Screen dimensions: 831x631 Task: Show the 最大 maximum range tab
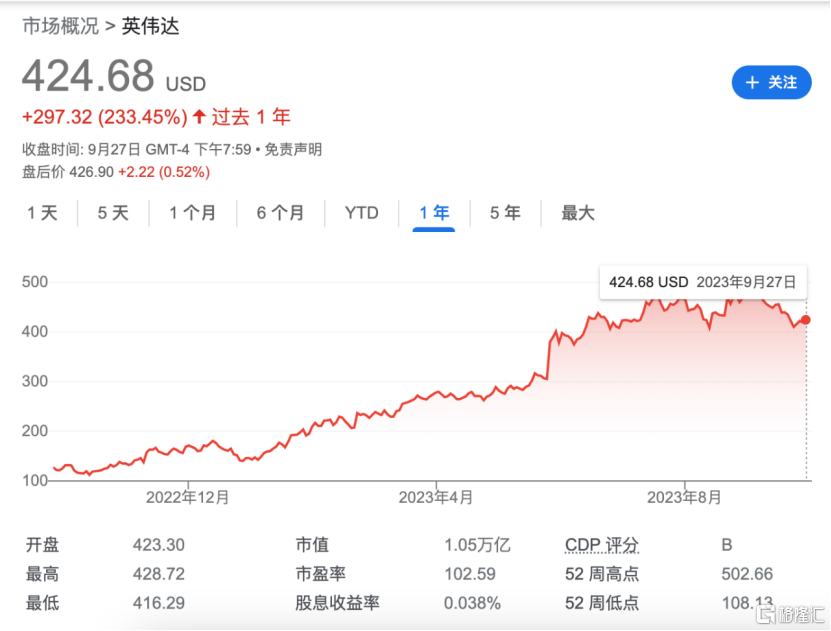(578, 213)
